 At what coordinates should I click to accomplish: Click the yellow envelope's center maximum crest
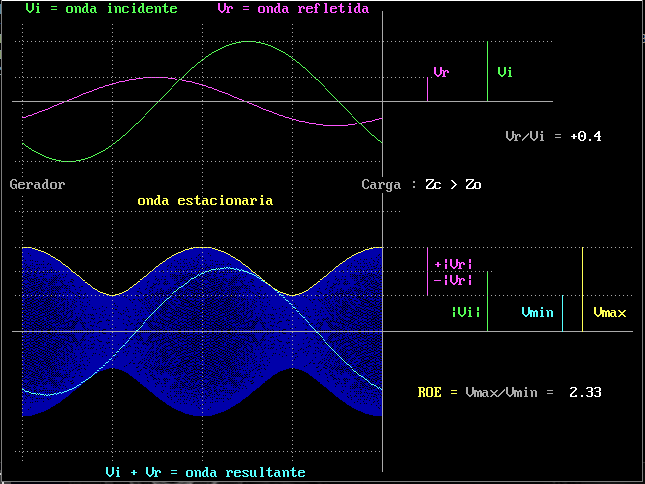pyautogui.click(x=202, y=248)
